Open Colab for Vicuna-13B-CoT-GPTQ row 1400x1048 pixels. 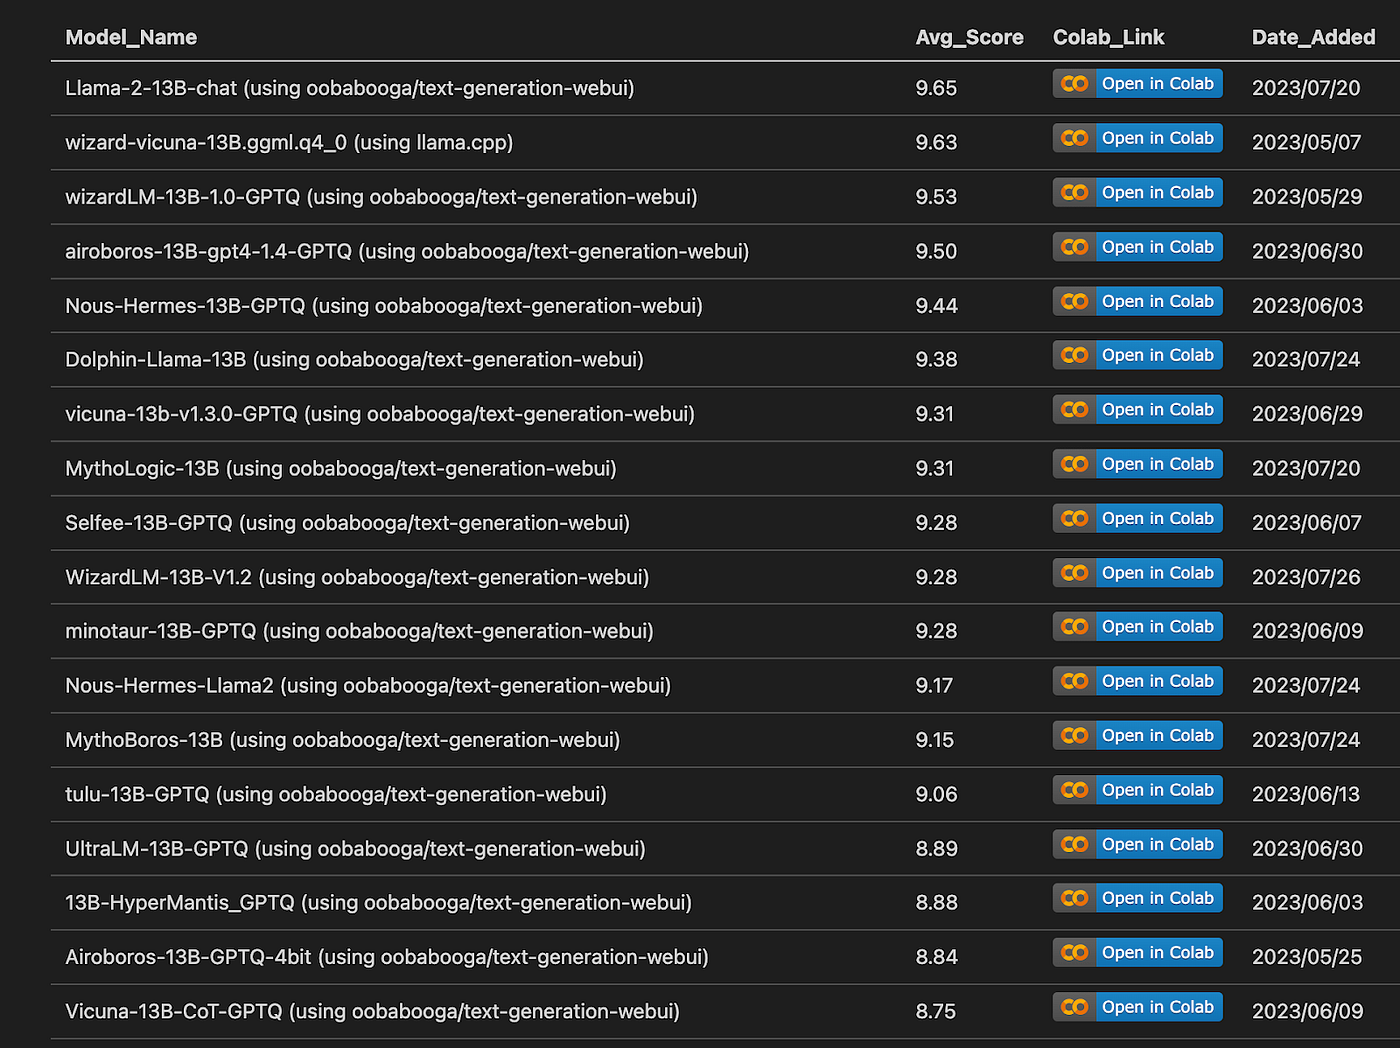(1138, 1007)
